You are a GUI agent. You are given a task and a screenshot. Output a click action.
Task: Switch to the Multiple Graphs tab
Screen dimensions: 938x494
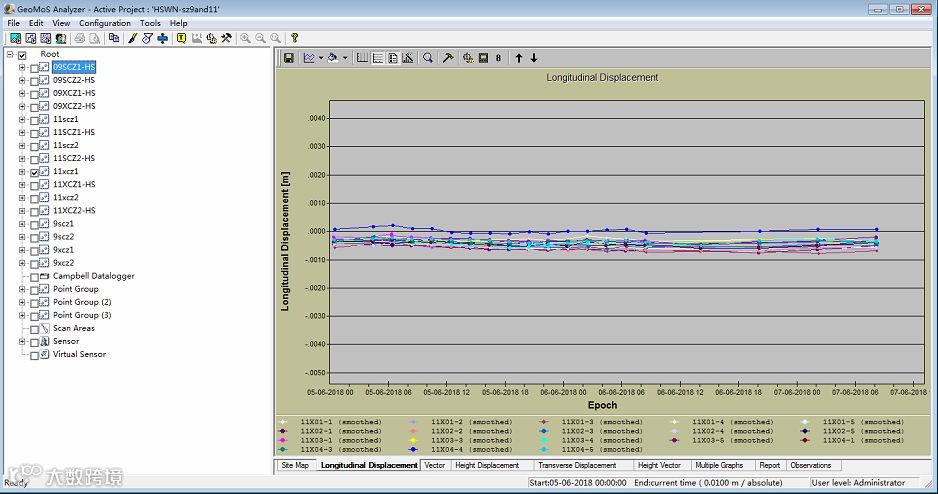(x=719, y=465)
